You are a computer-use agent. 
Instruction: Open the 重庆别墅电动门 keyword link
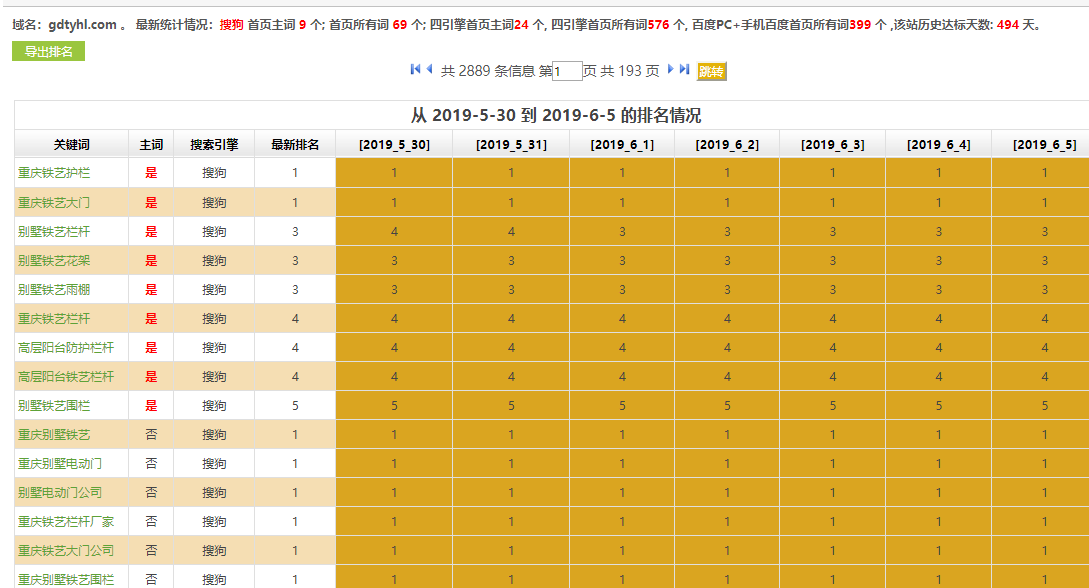pyautogui.click(x=60, y=463)
